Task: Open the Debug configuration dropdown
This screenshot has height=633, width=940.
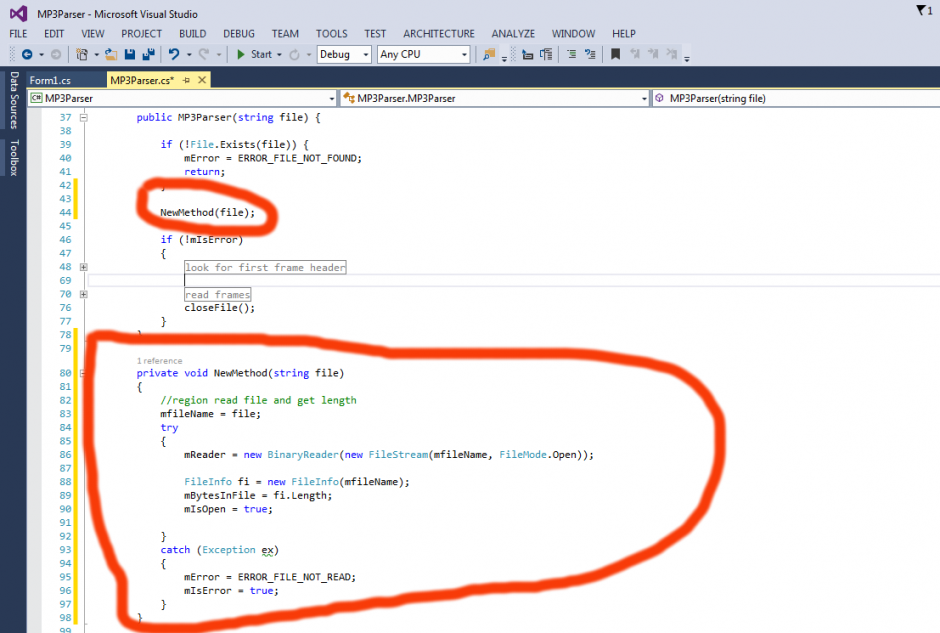Action: coord(342,54)
